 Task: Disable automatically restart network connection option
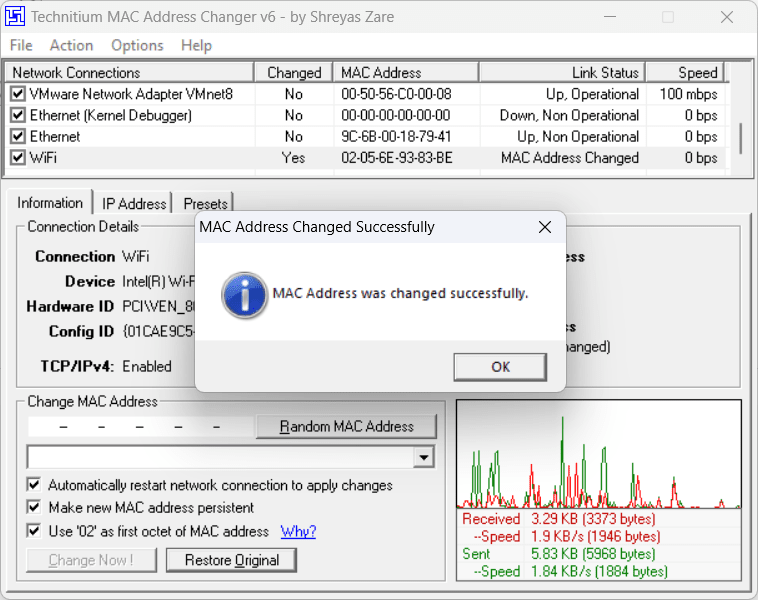click(x=34, y=484)
